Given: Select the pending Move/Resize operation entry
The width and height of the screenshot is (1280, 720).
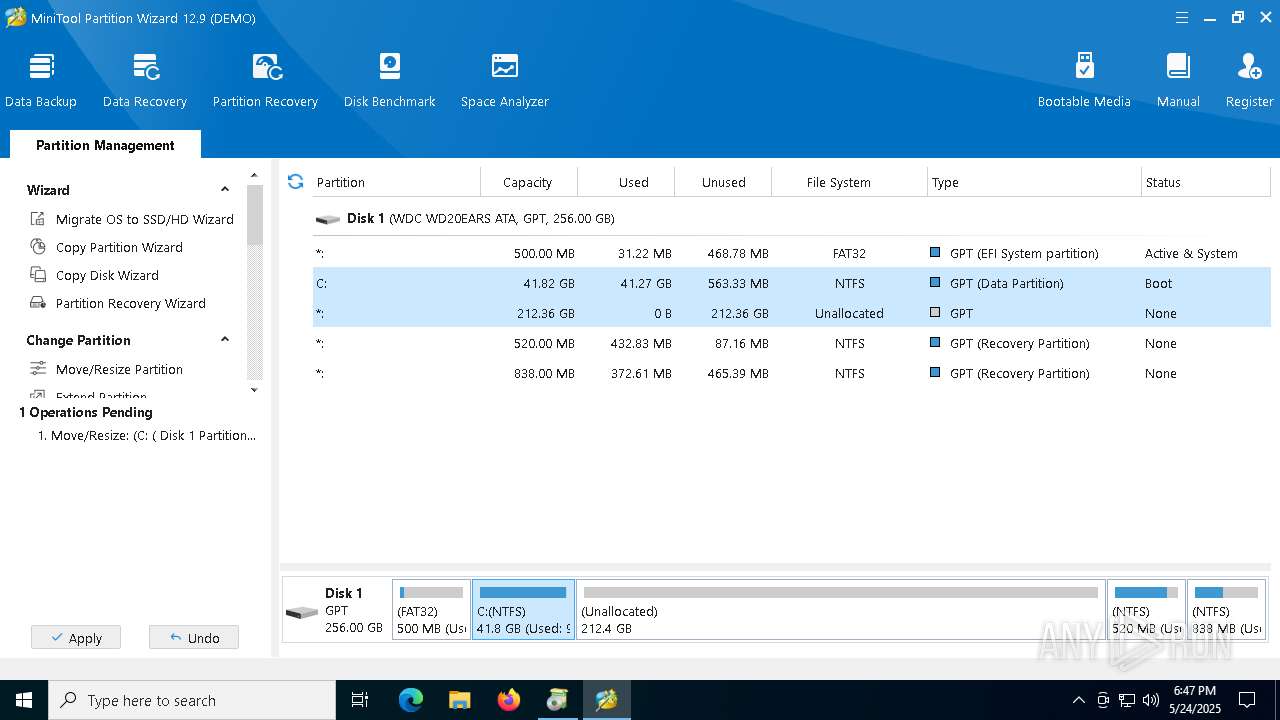Looking at the screenshot, I should [147, 436].
